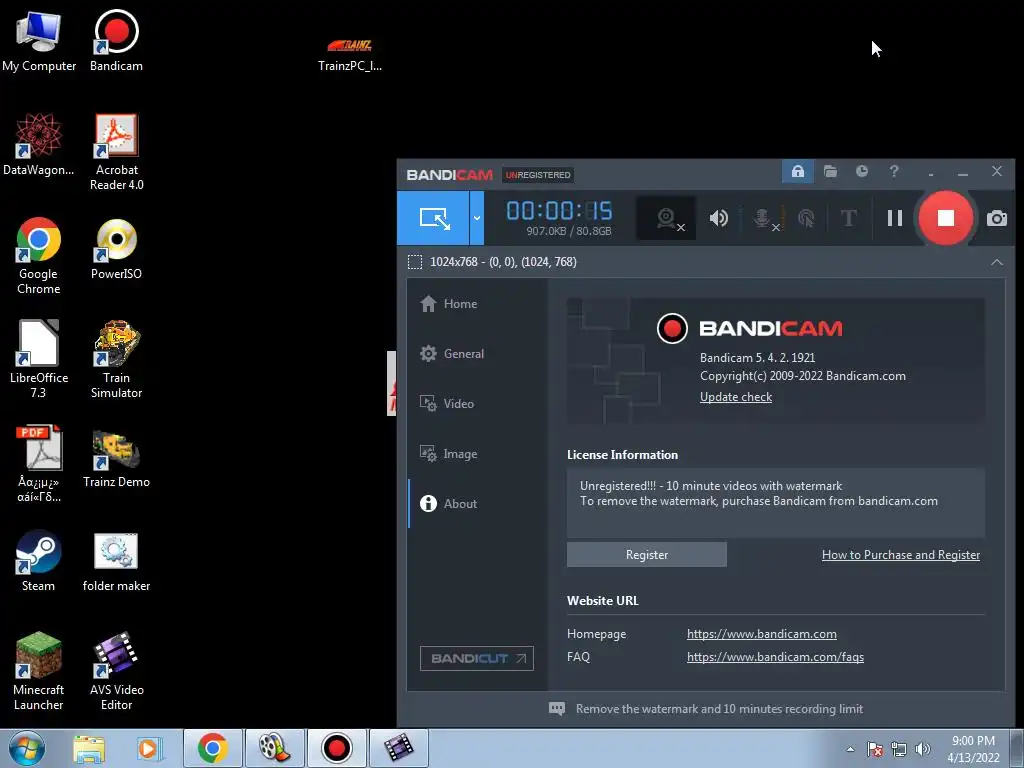Viewport: 1024px width, 768px height.
Task: Switch to AVS Video Editor taskbar button
Action: pos(399,748)
